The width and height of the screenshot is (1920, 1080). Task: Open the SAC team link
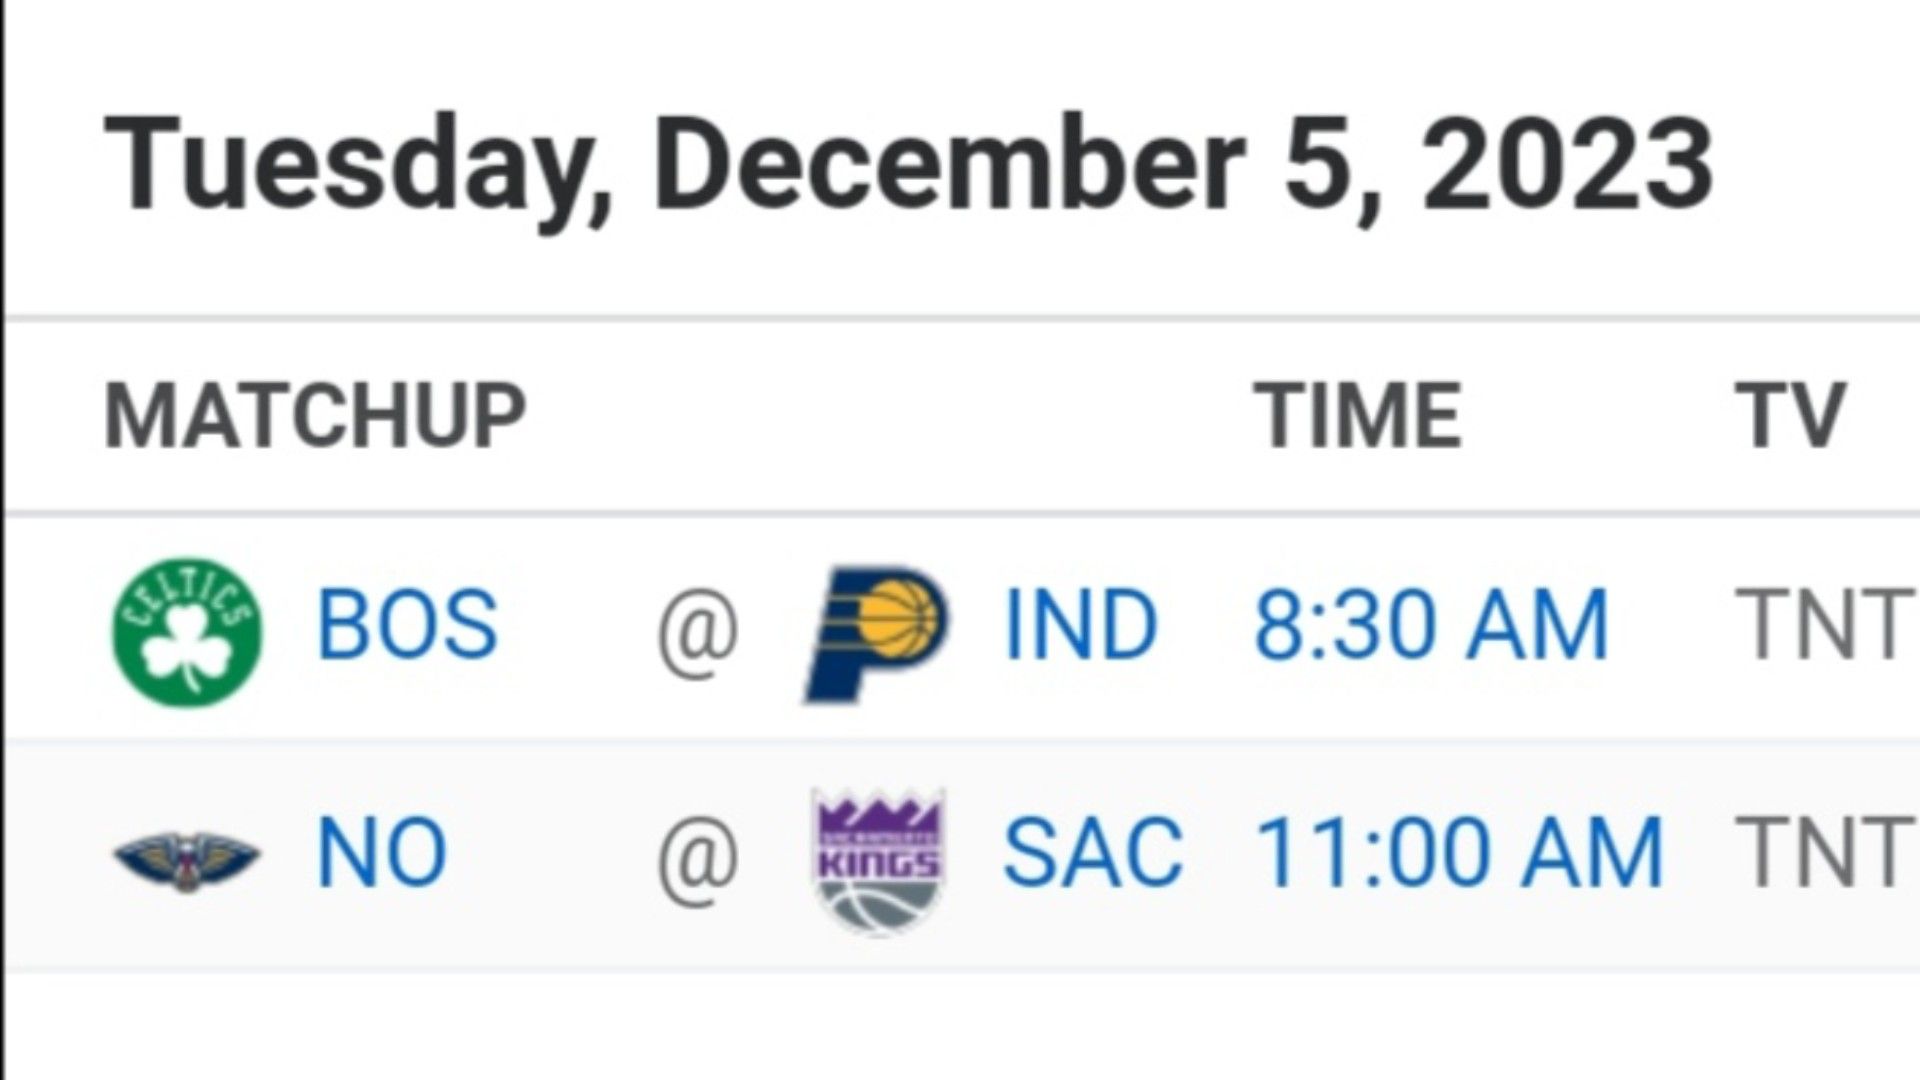tap(1093, 852)
